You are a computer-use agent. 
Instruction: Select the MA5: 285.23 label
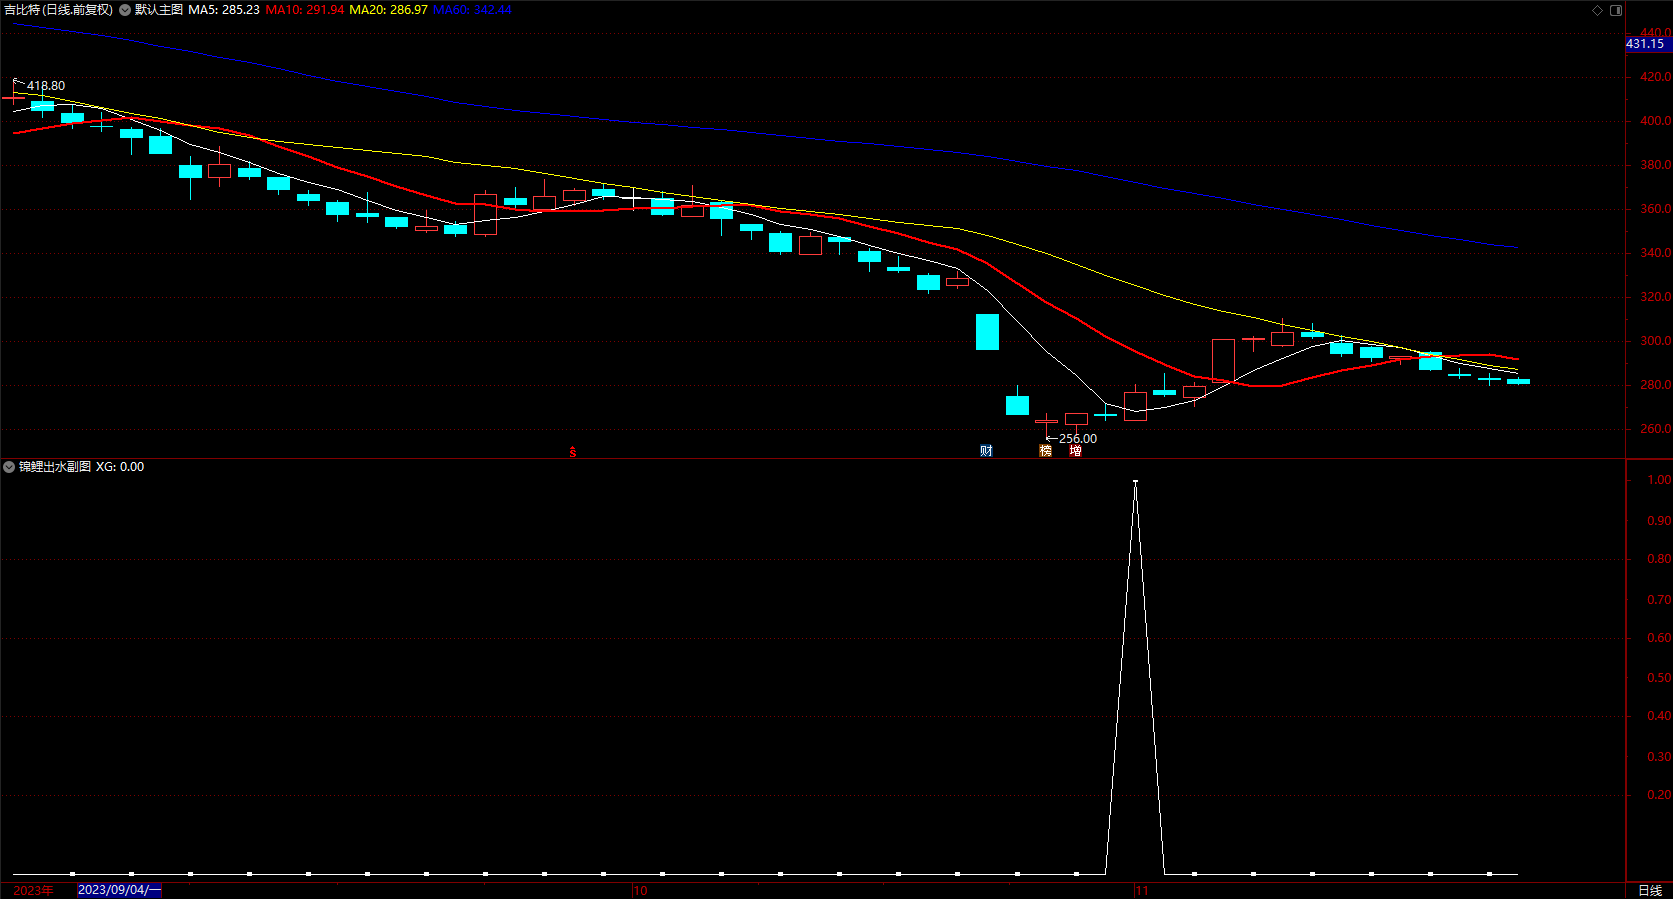pos(224,10)
